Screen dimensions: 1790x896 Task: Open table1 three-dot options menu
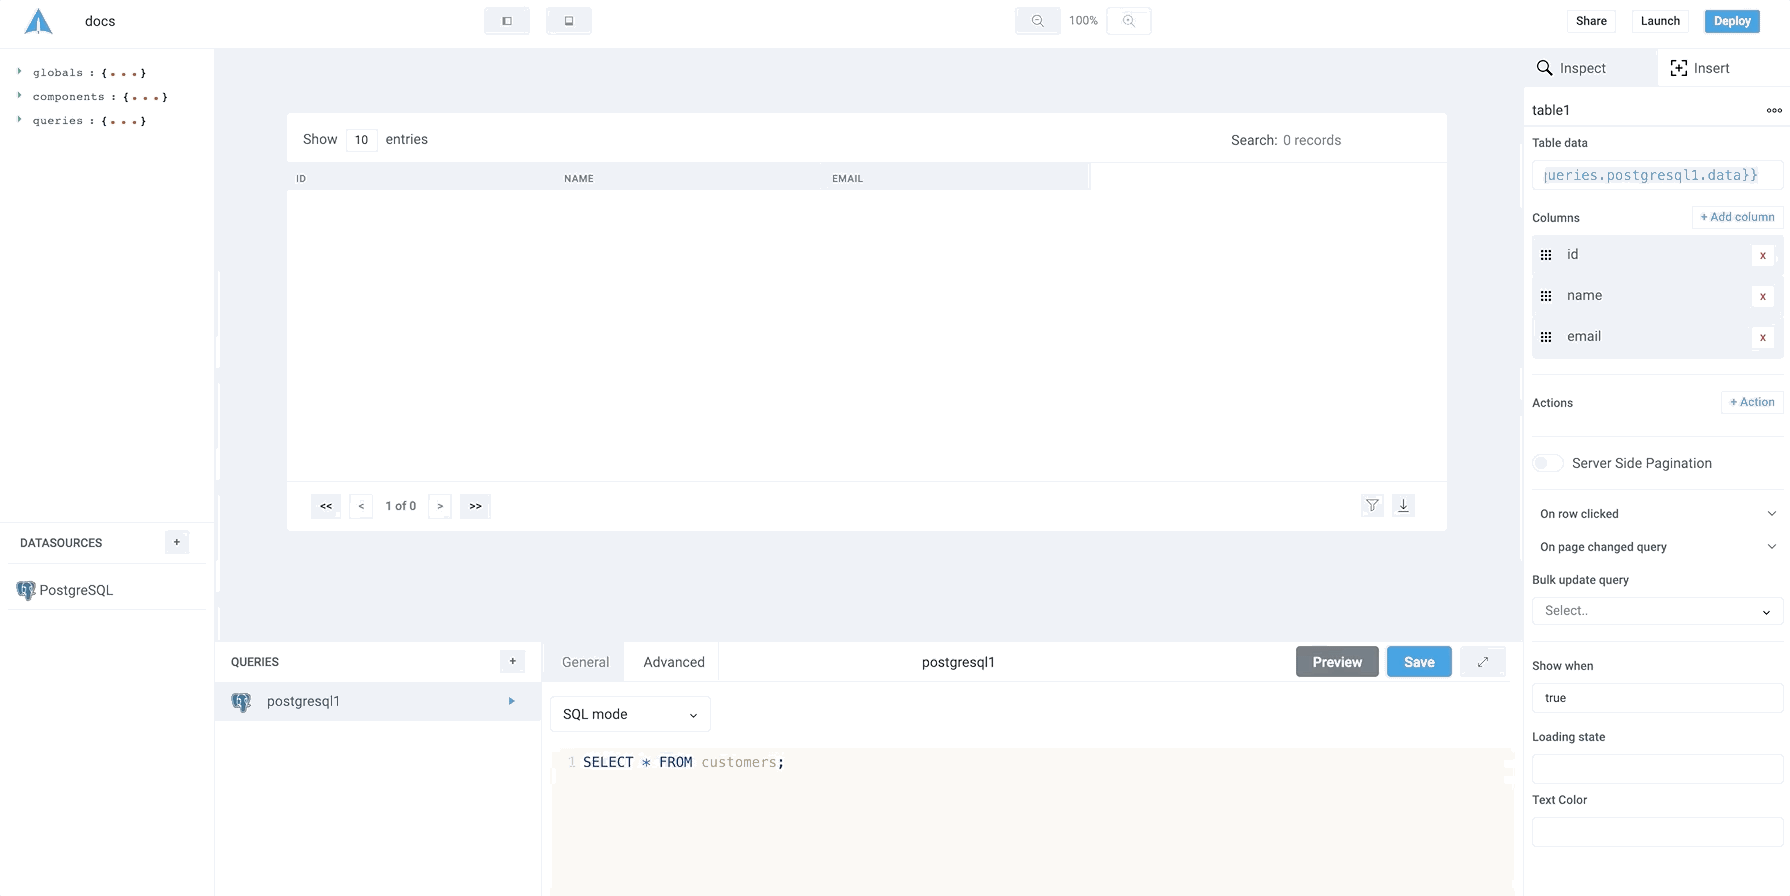point(1773,111)
